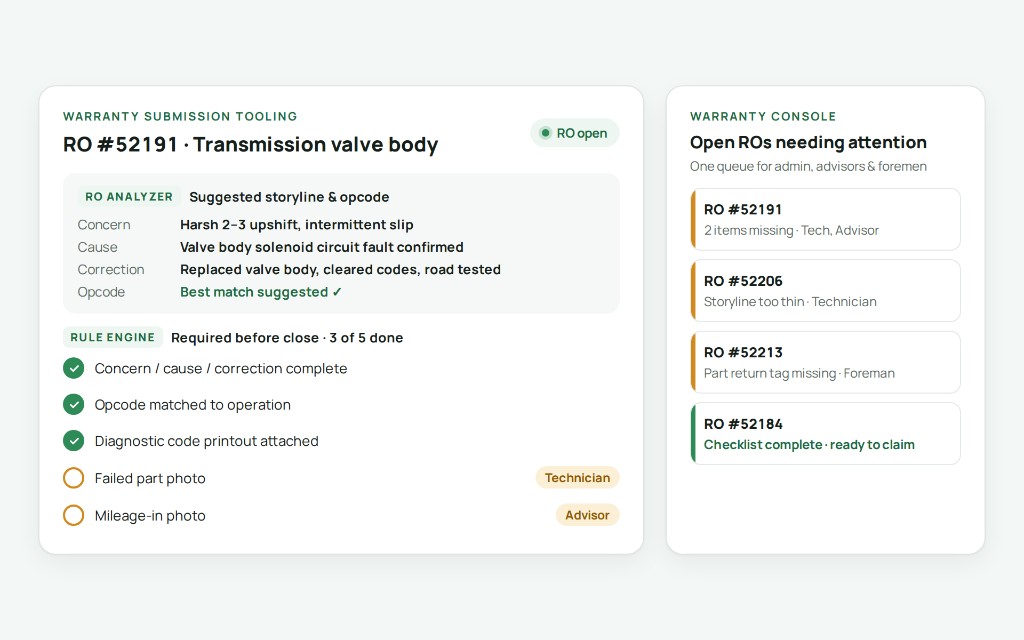Click 'Checklist complete · ready to claim' text
Screen dimensions: 1024x640
coord(808,445)
